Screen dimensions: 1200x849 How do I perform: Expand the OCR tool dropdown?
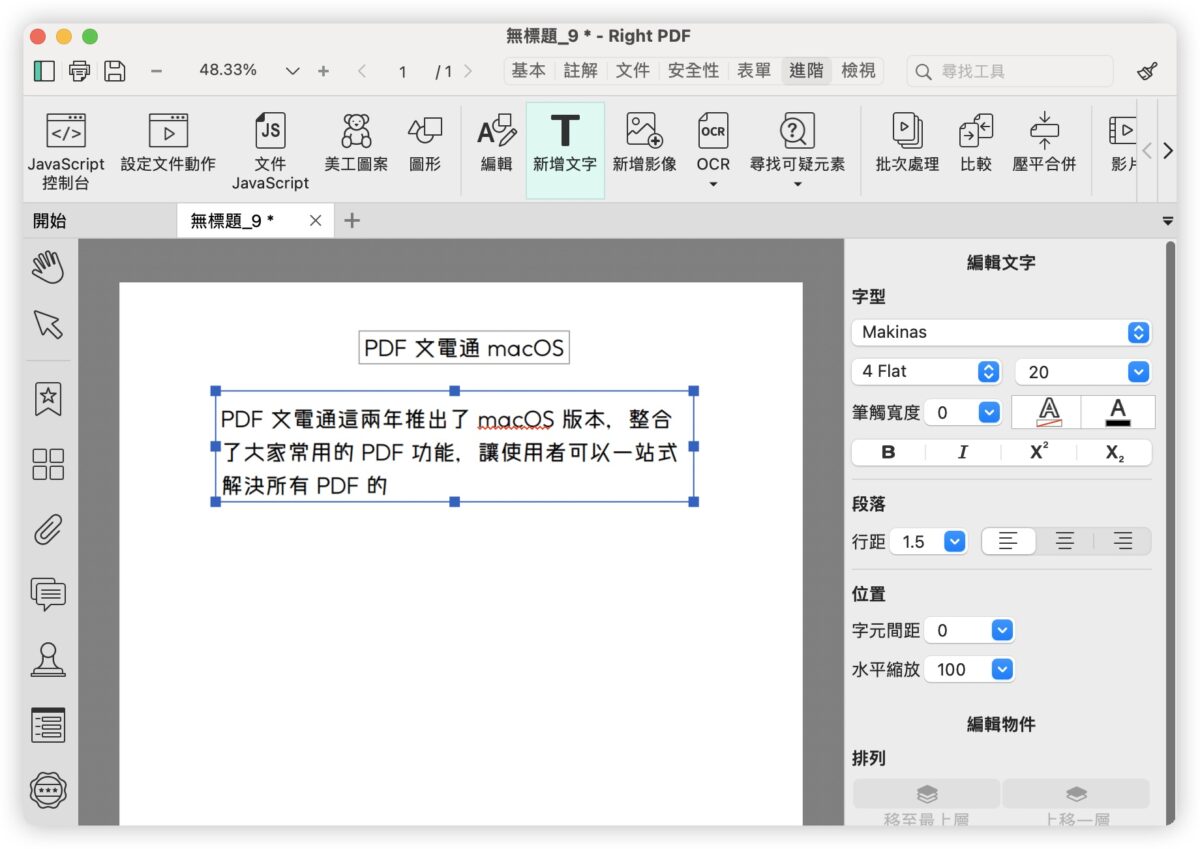(x=713, y=185)
